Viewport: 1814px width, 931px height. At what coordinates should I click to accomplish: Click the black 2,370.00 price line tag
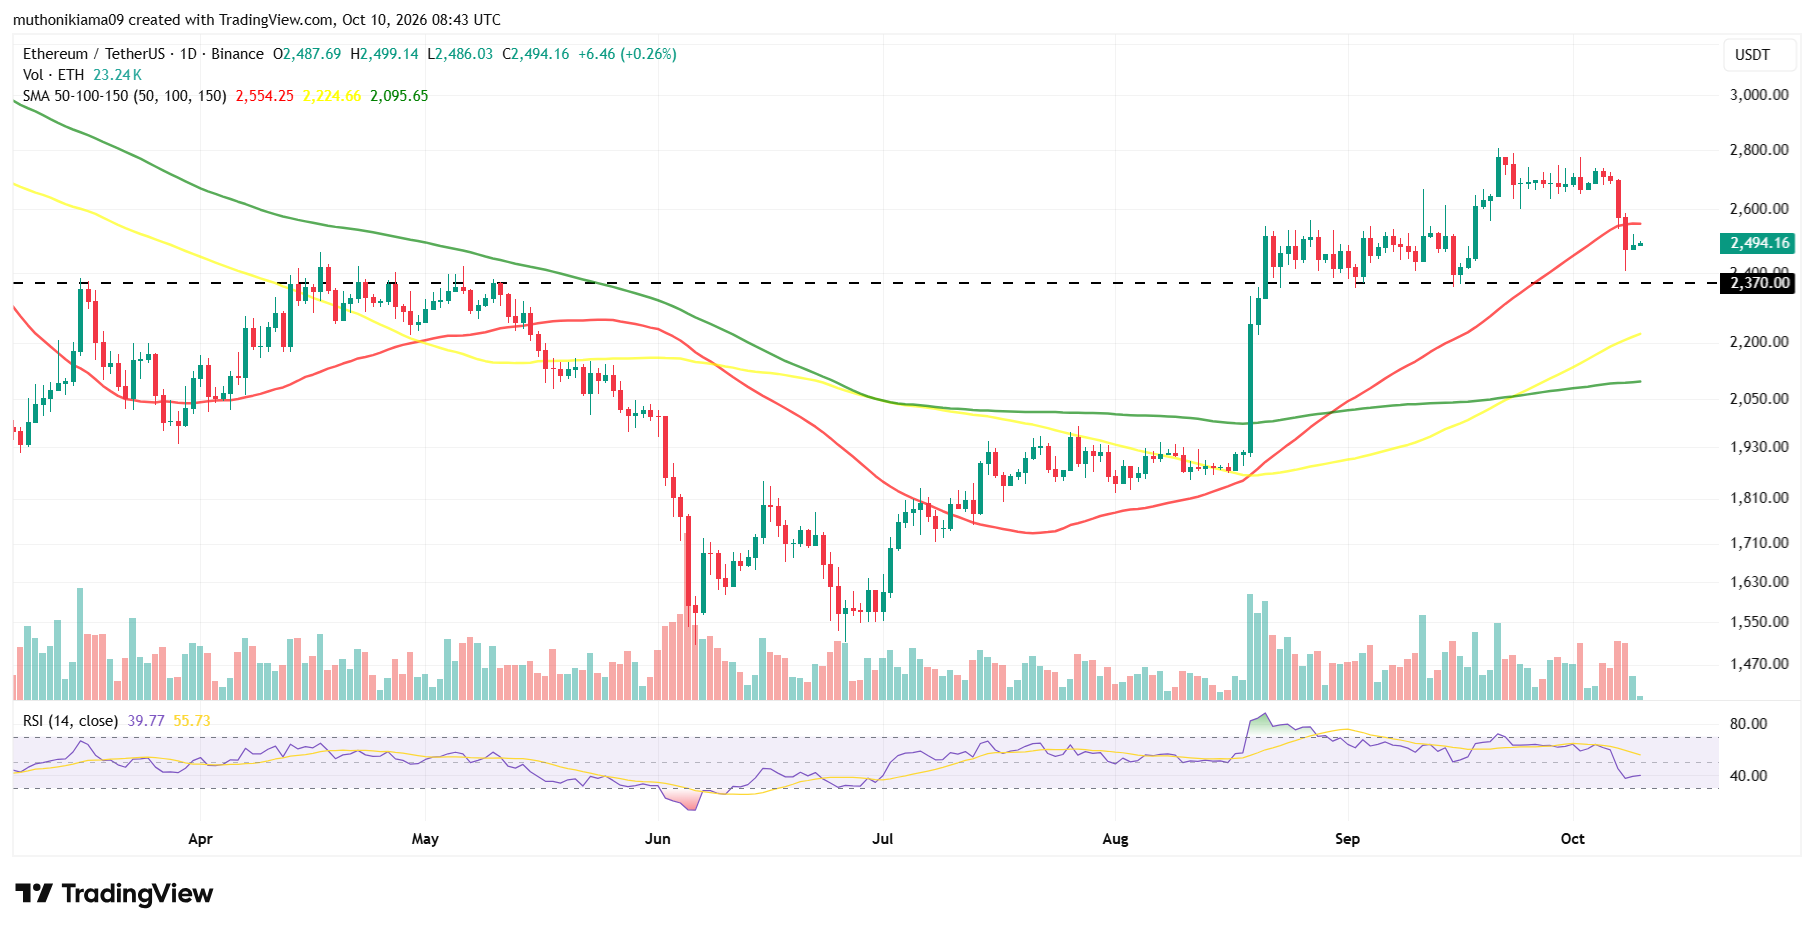[1758, 283]
